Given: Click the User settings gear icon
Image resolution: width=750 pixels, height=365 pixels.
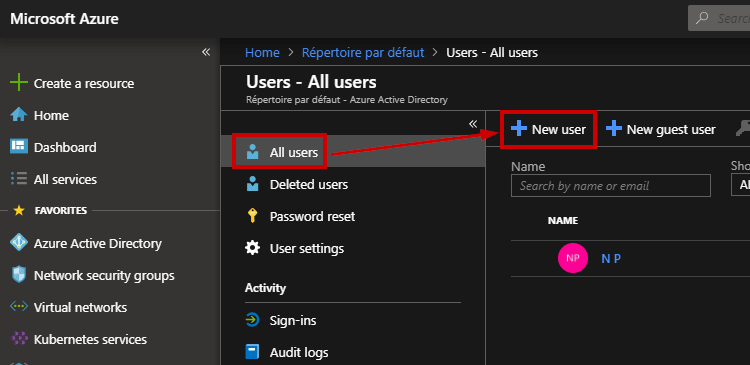Looking at the screenshot, I should [x=252, y=248].
